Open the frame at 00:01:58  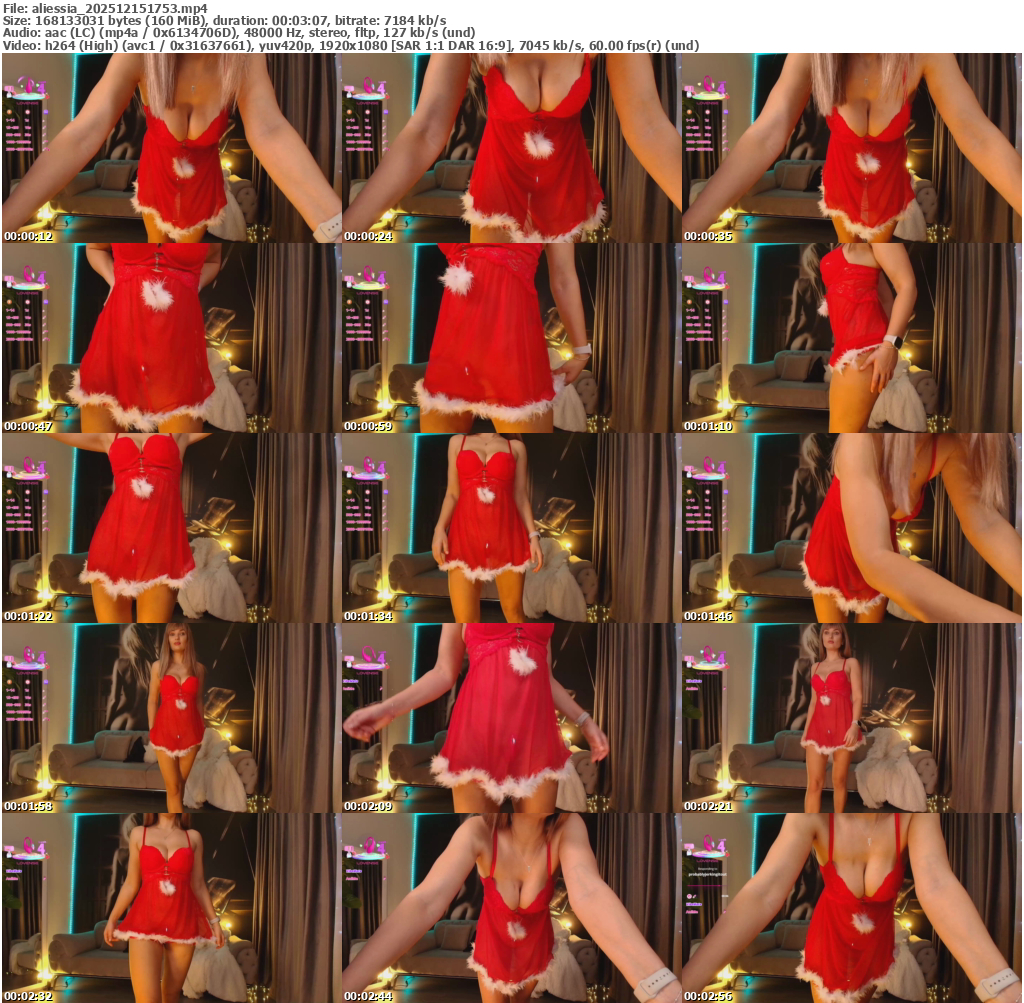pyautogui.click(x=171, y=718)
